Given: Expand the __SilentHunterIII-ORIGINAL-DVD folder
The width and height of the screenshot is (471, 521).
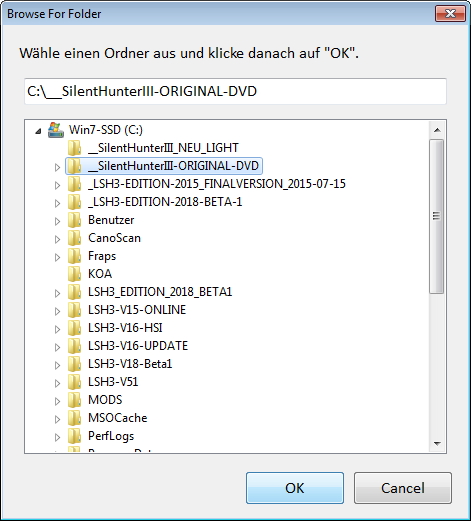Looking at the screenshot, I should click(x=57, y=167).
